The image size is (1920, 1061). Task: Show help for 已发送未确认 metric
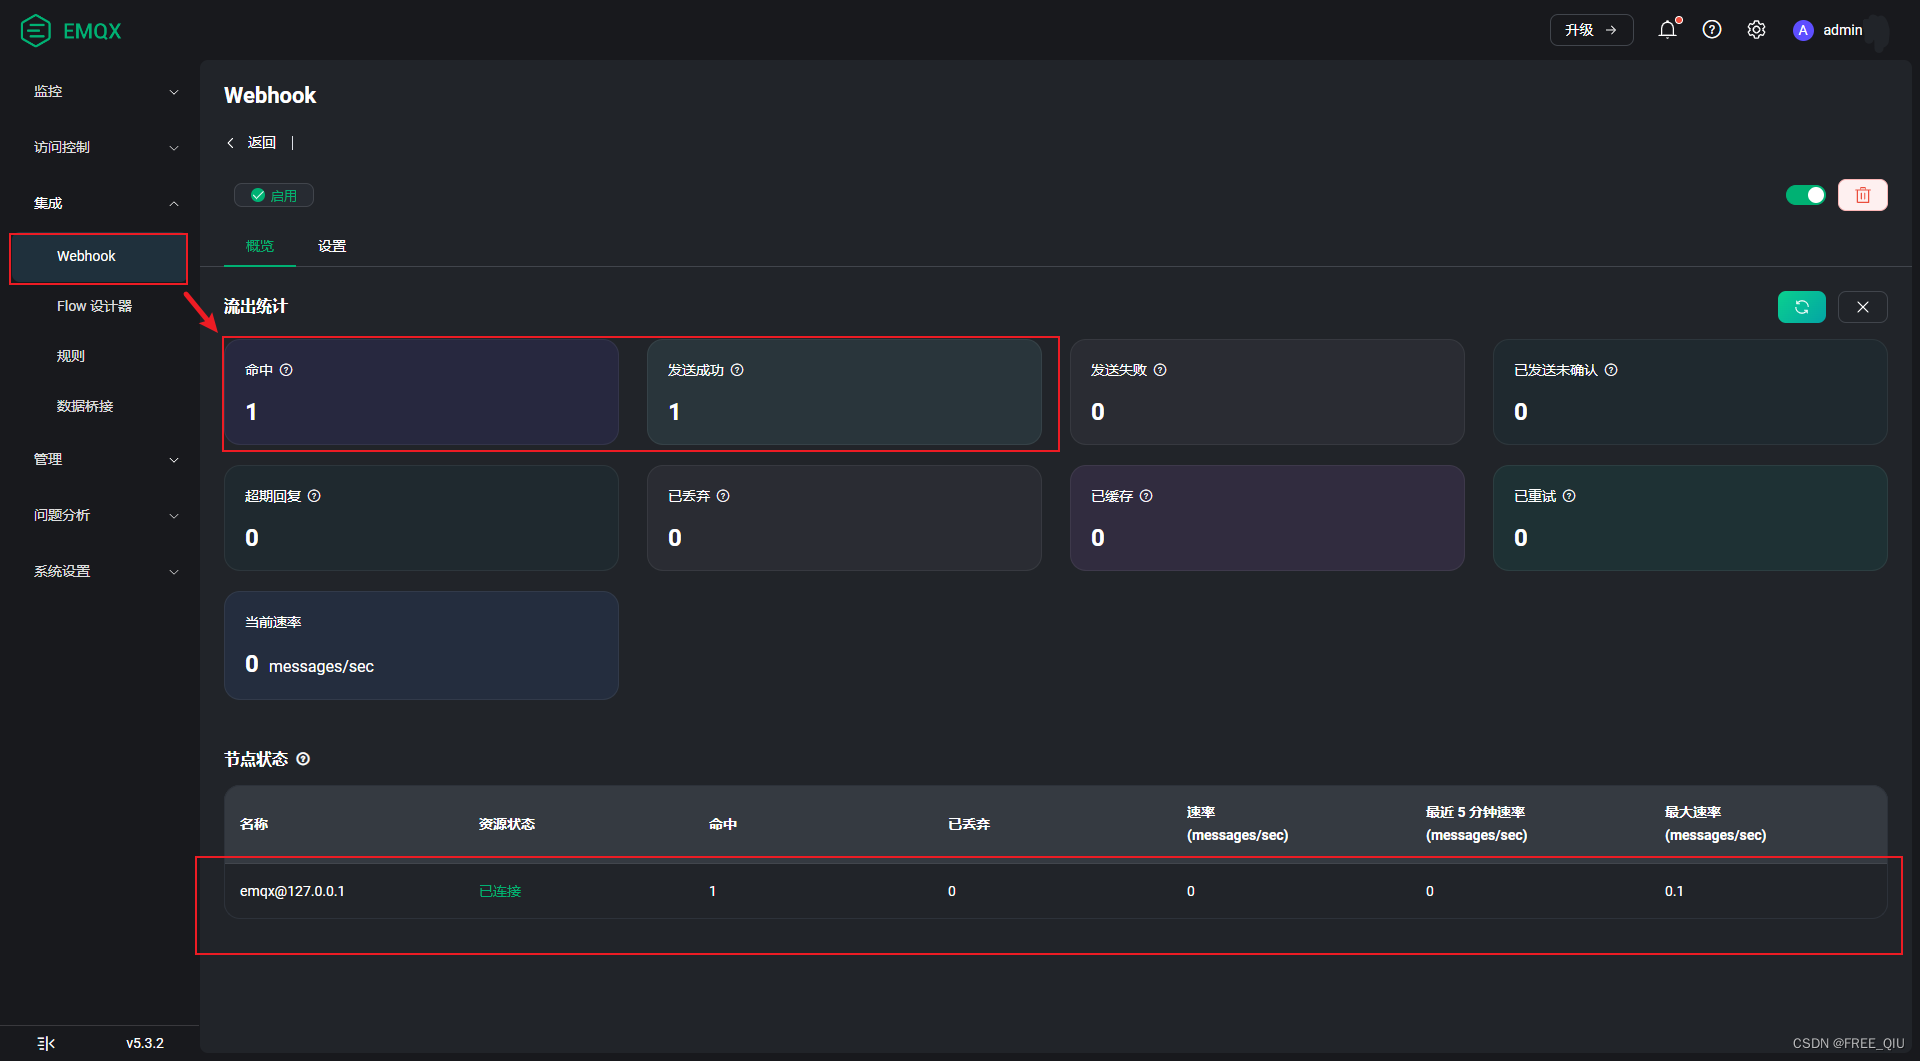[x=1611, y=370]
